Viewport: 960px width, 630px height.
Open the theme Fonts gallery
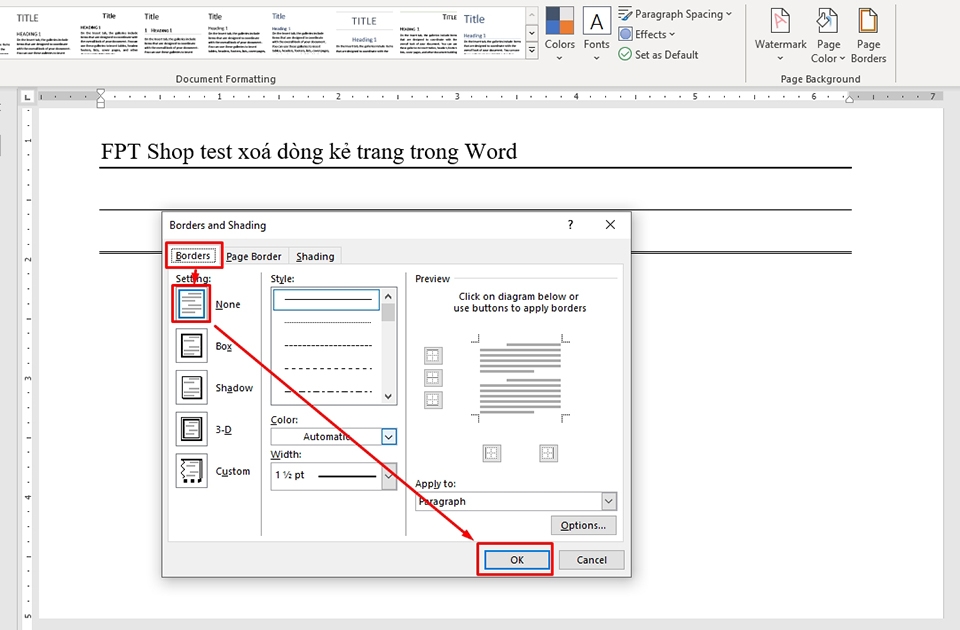[x=596, y=34]
